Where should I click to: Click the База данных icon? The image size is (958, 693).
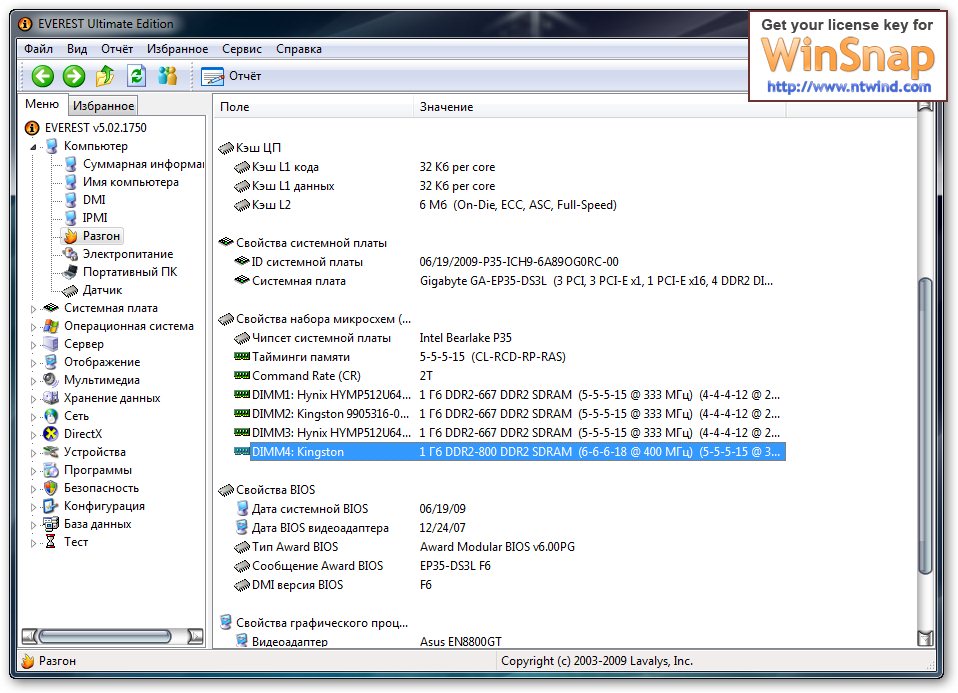(51, 524)
